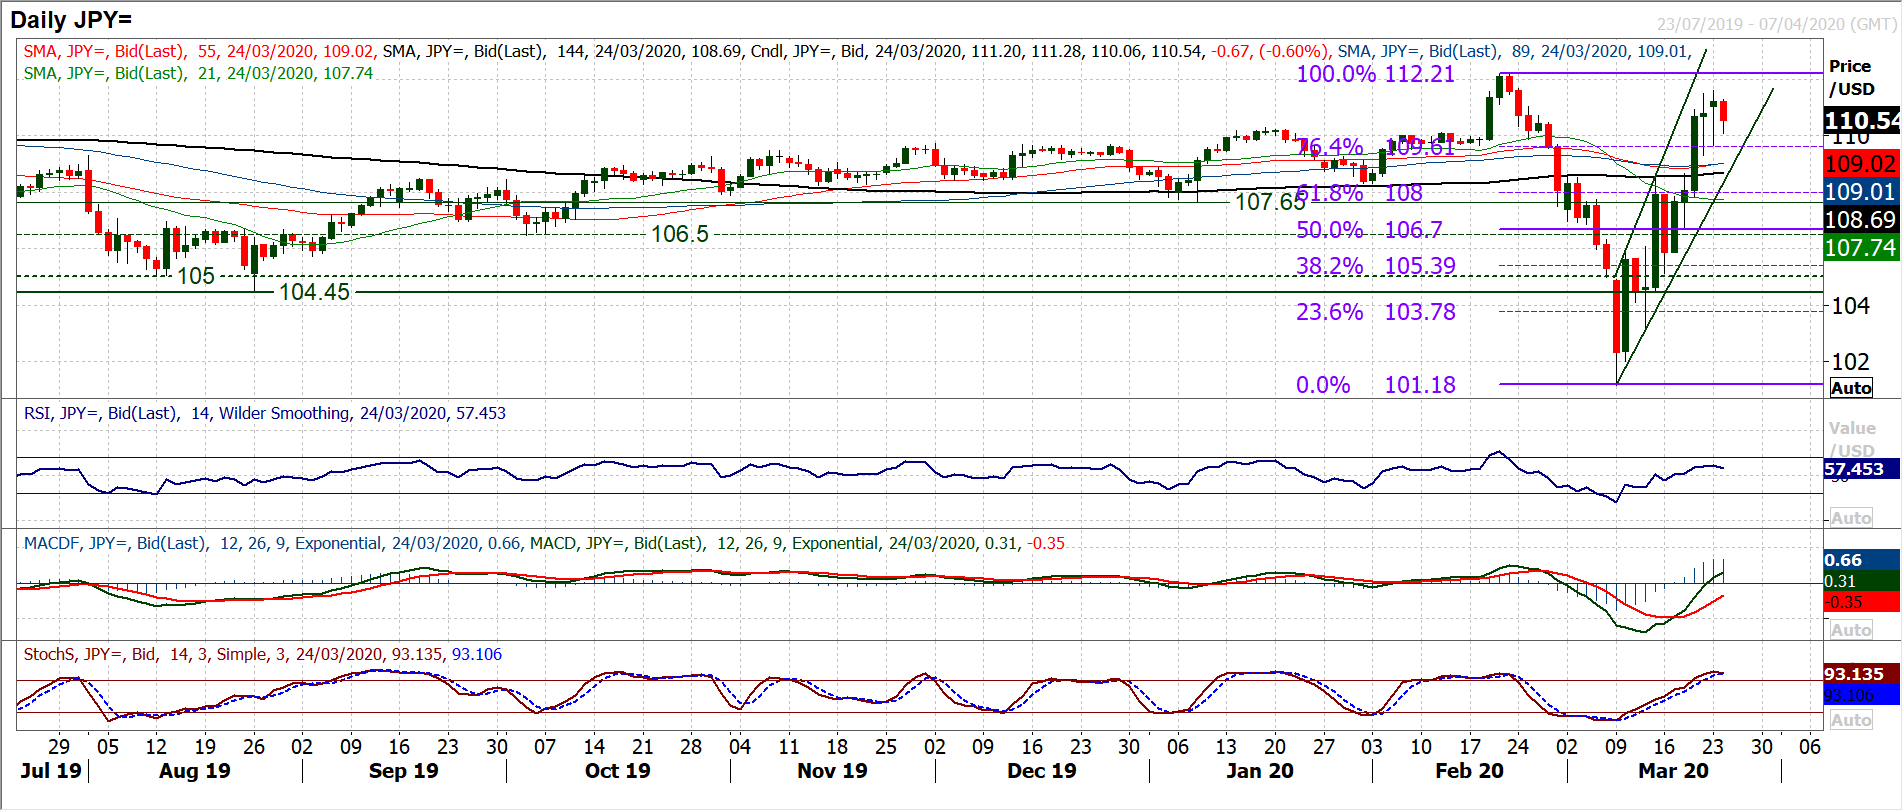This screenshot has height=811, width=1903.
Task: Click the green 107.74 SMA value label
Action: [x=1861, y=248]
